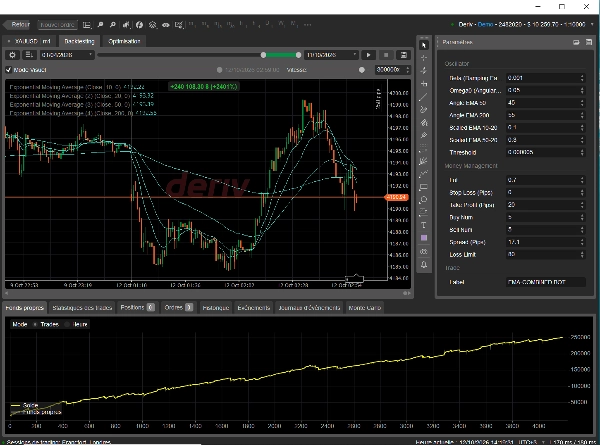Image resolution: width=600 pixels, height=445 pixels.
Task: Click the Vitesse speed slider handle
Action: 362,70
